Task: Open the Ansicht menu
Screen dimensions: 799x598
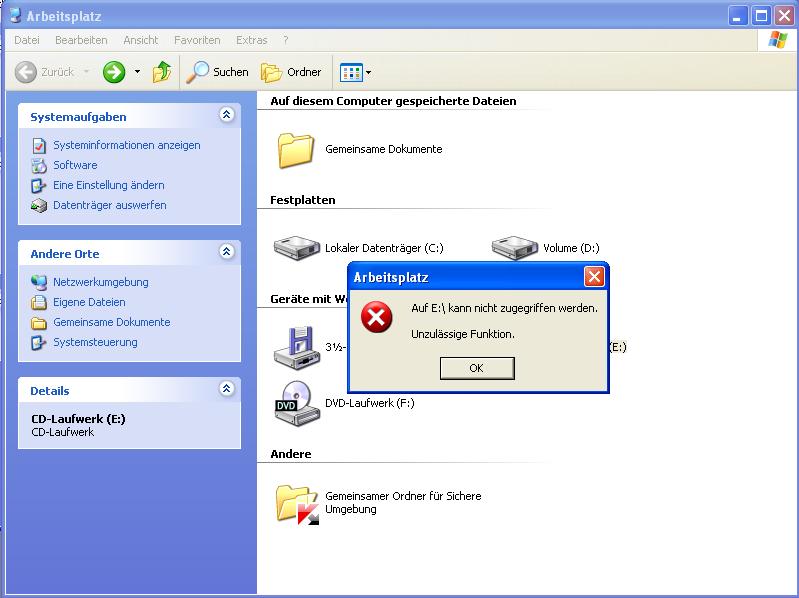Action: pos(141,40)
